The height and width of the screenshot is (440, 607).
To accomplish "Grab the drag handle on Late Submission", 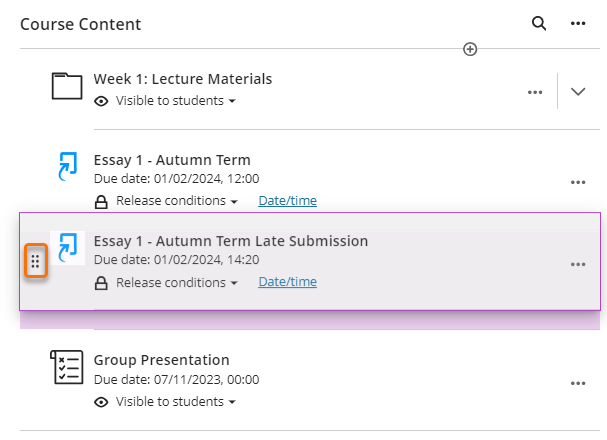I will [x=35, y=262].
